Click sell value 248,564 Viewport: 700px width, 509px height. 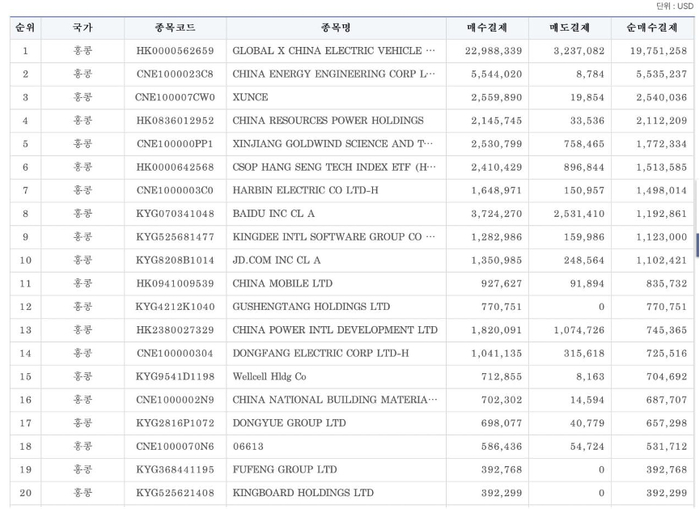tap(584, 260)
